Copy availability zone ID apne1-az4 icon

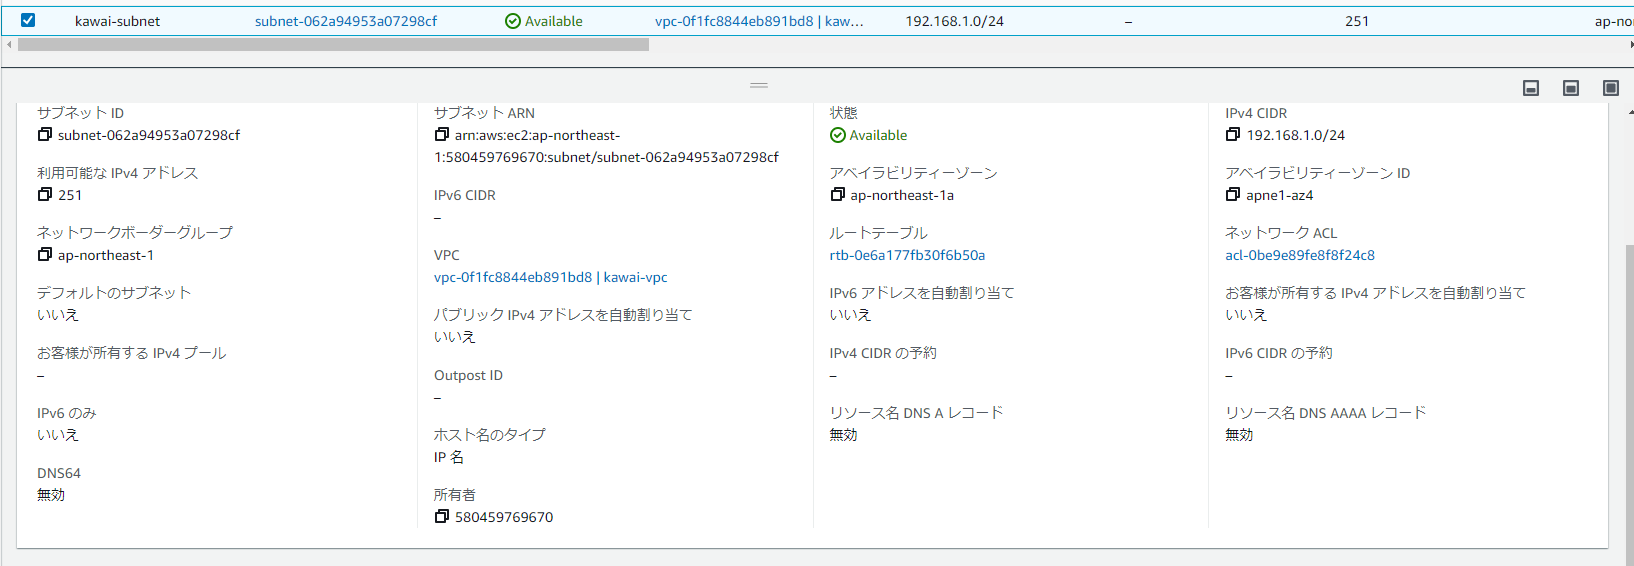click(x=1233, y=194)
